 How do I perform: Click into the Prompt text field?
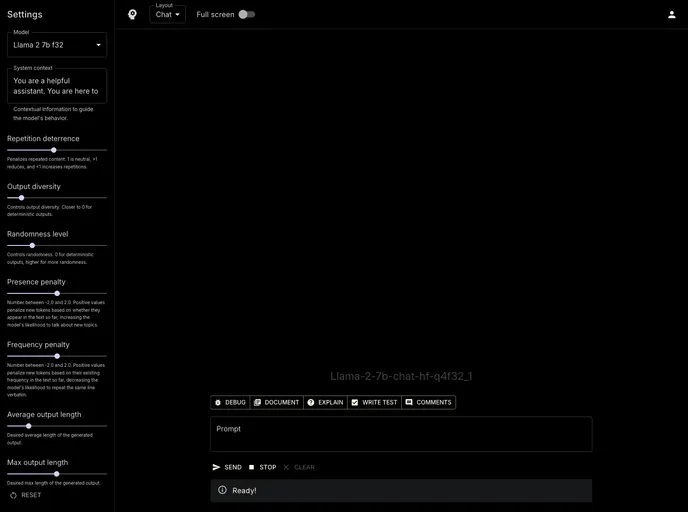(x=401, y=434)
